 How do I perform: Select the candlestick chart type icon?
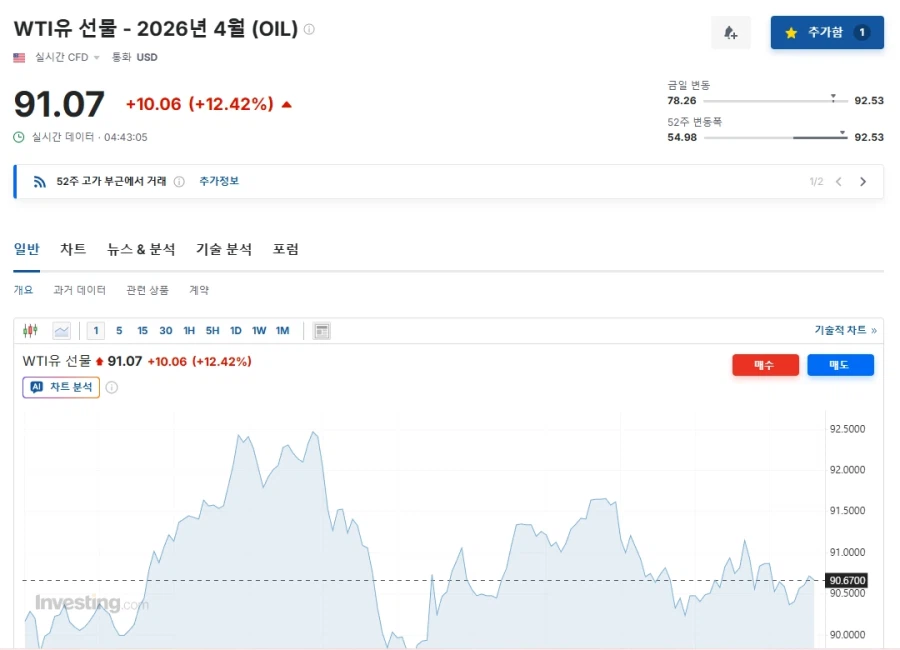click(30, 330)
